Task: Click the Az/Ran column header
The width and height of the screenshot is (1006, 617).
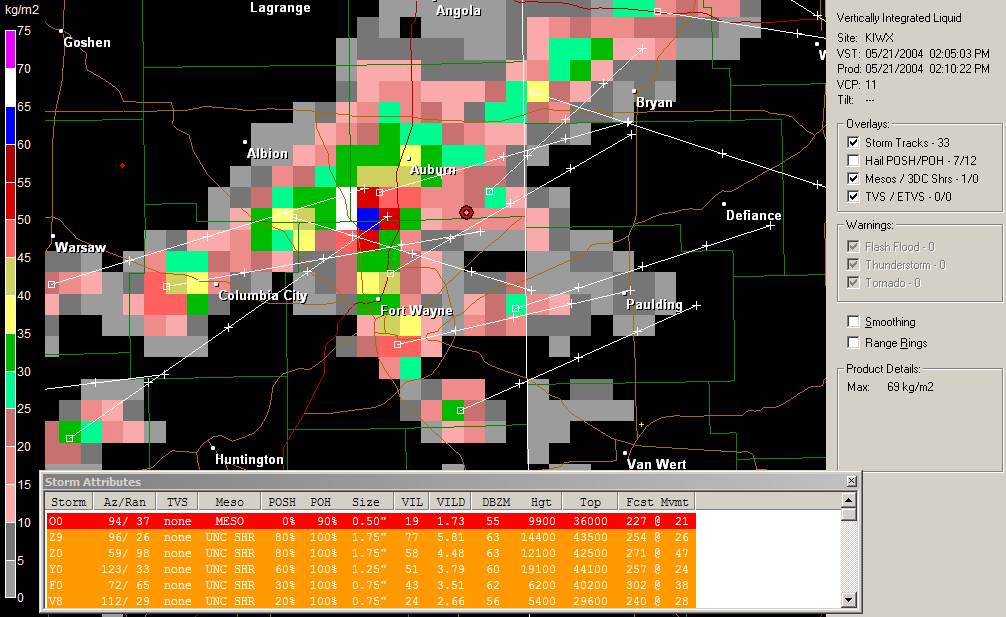Action: 124,502
